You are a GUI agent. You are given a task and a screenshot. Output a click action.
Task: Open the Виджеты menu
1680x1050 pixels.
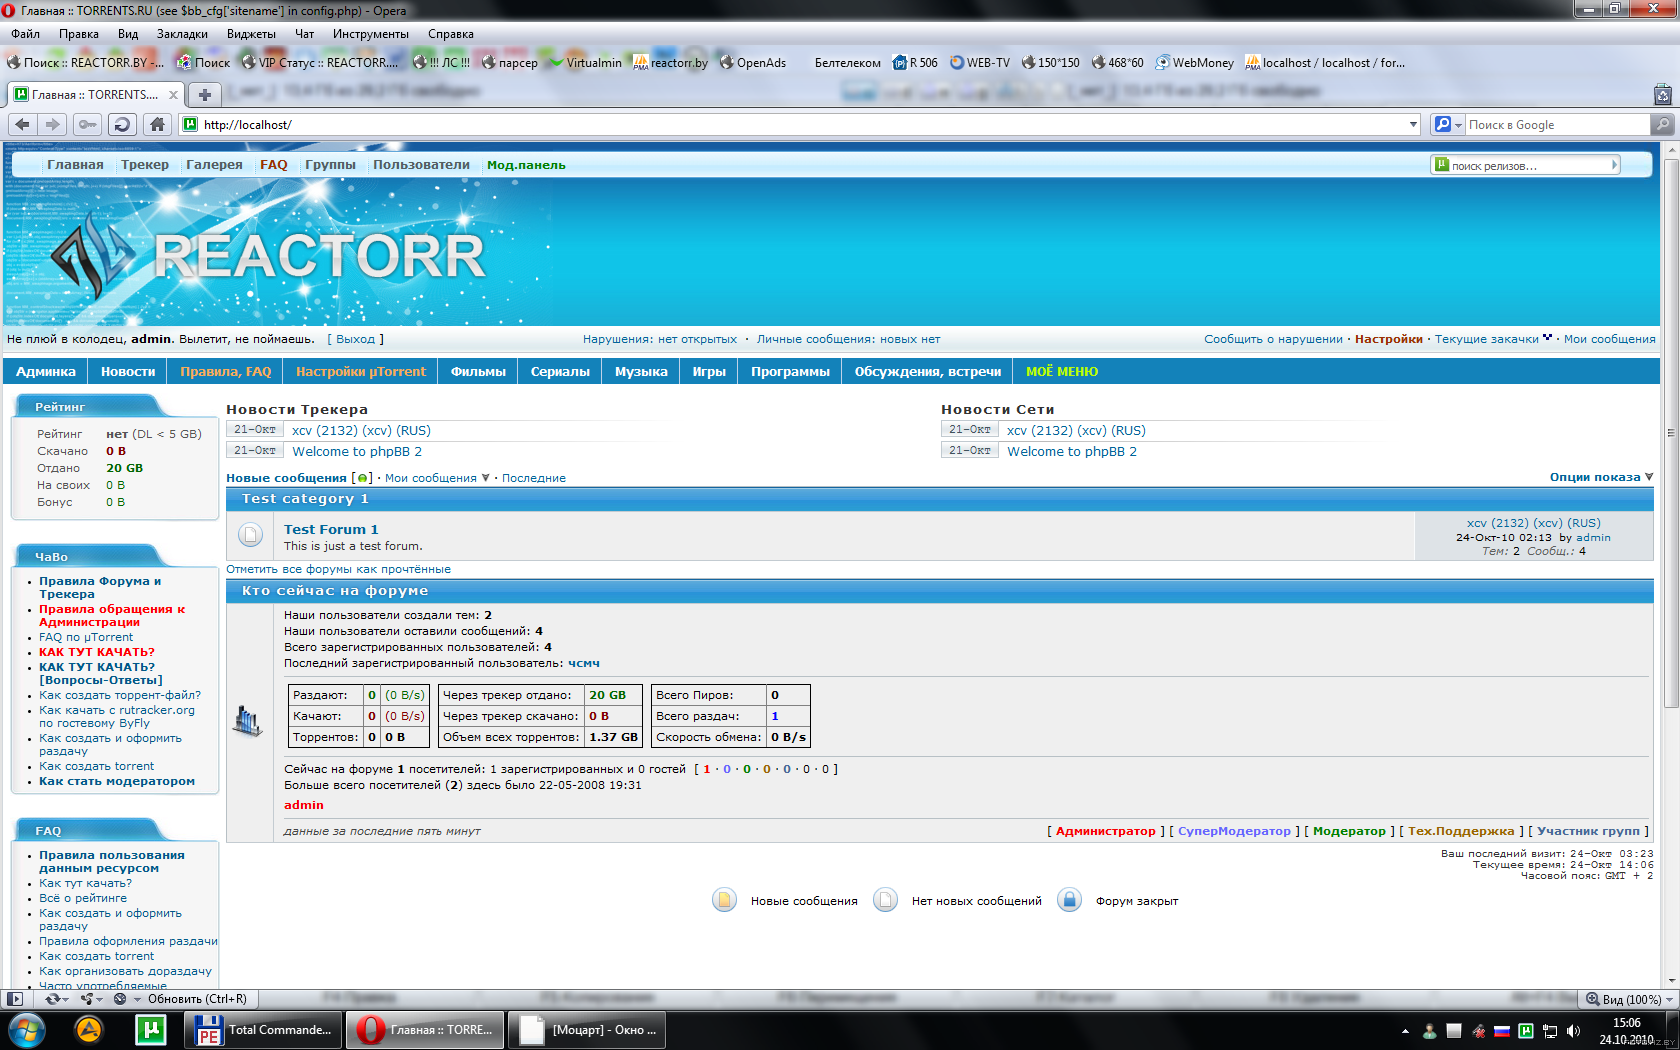(251, 34)
